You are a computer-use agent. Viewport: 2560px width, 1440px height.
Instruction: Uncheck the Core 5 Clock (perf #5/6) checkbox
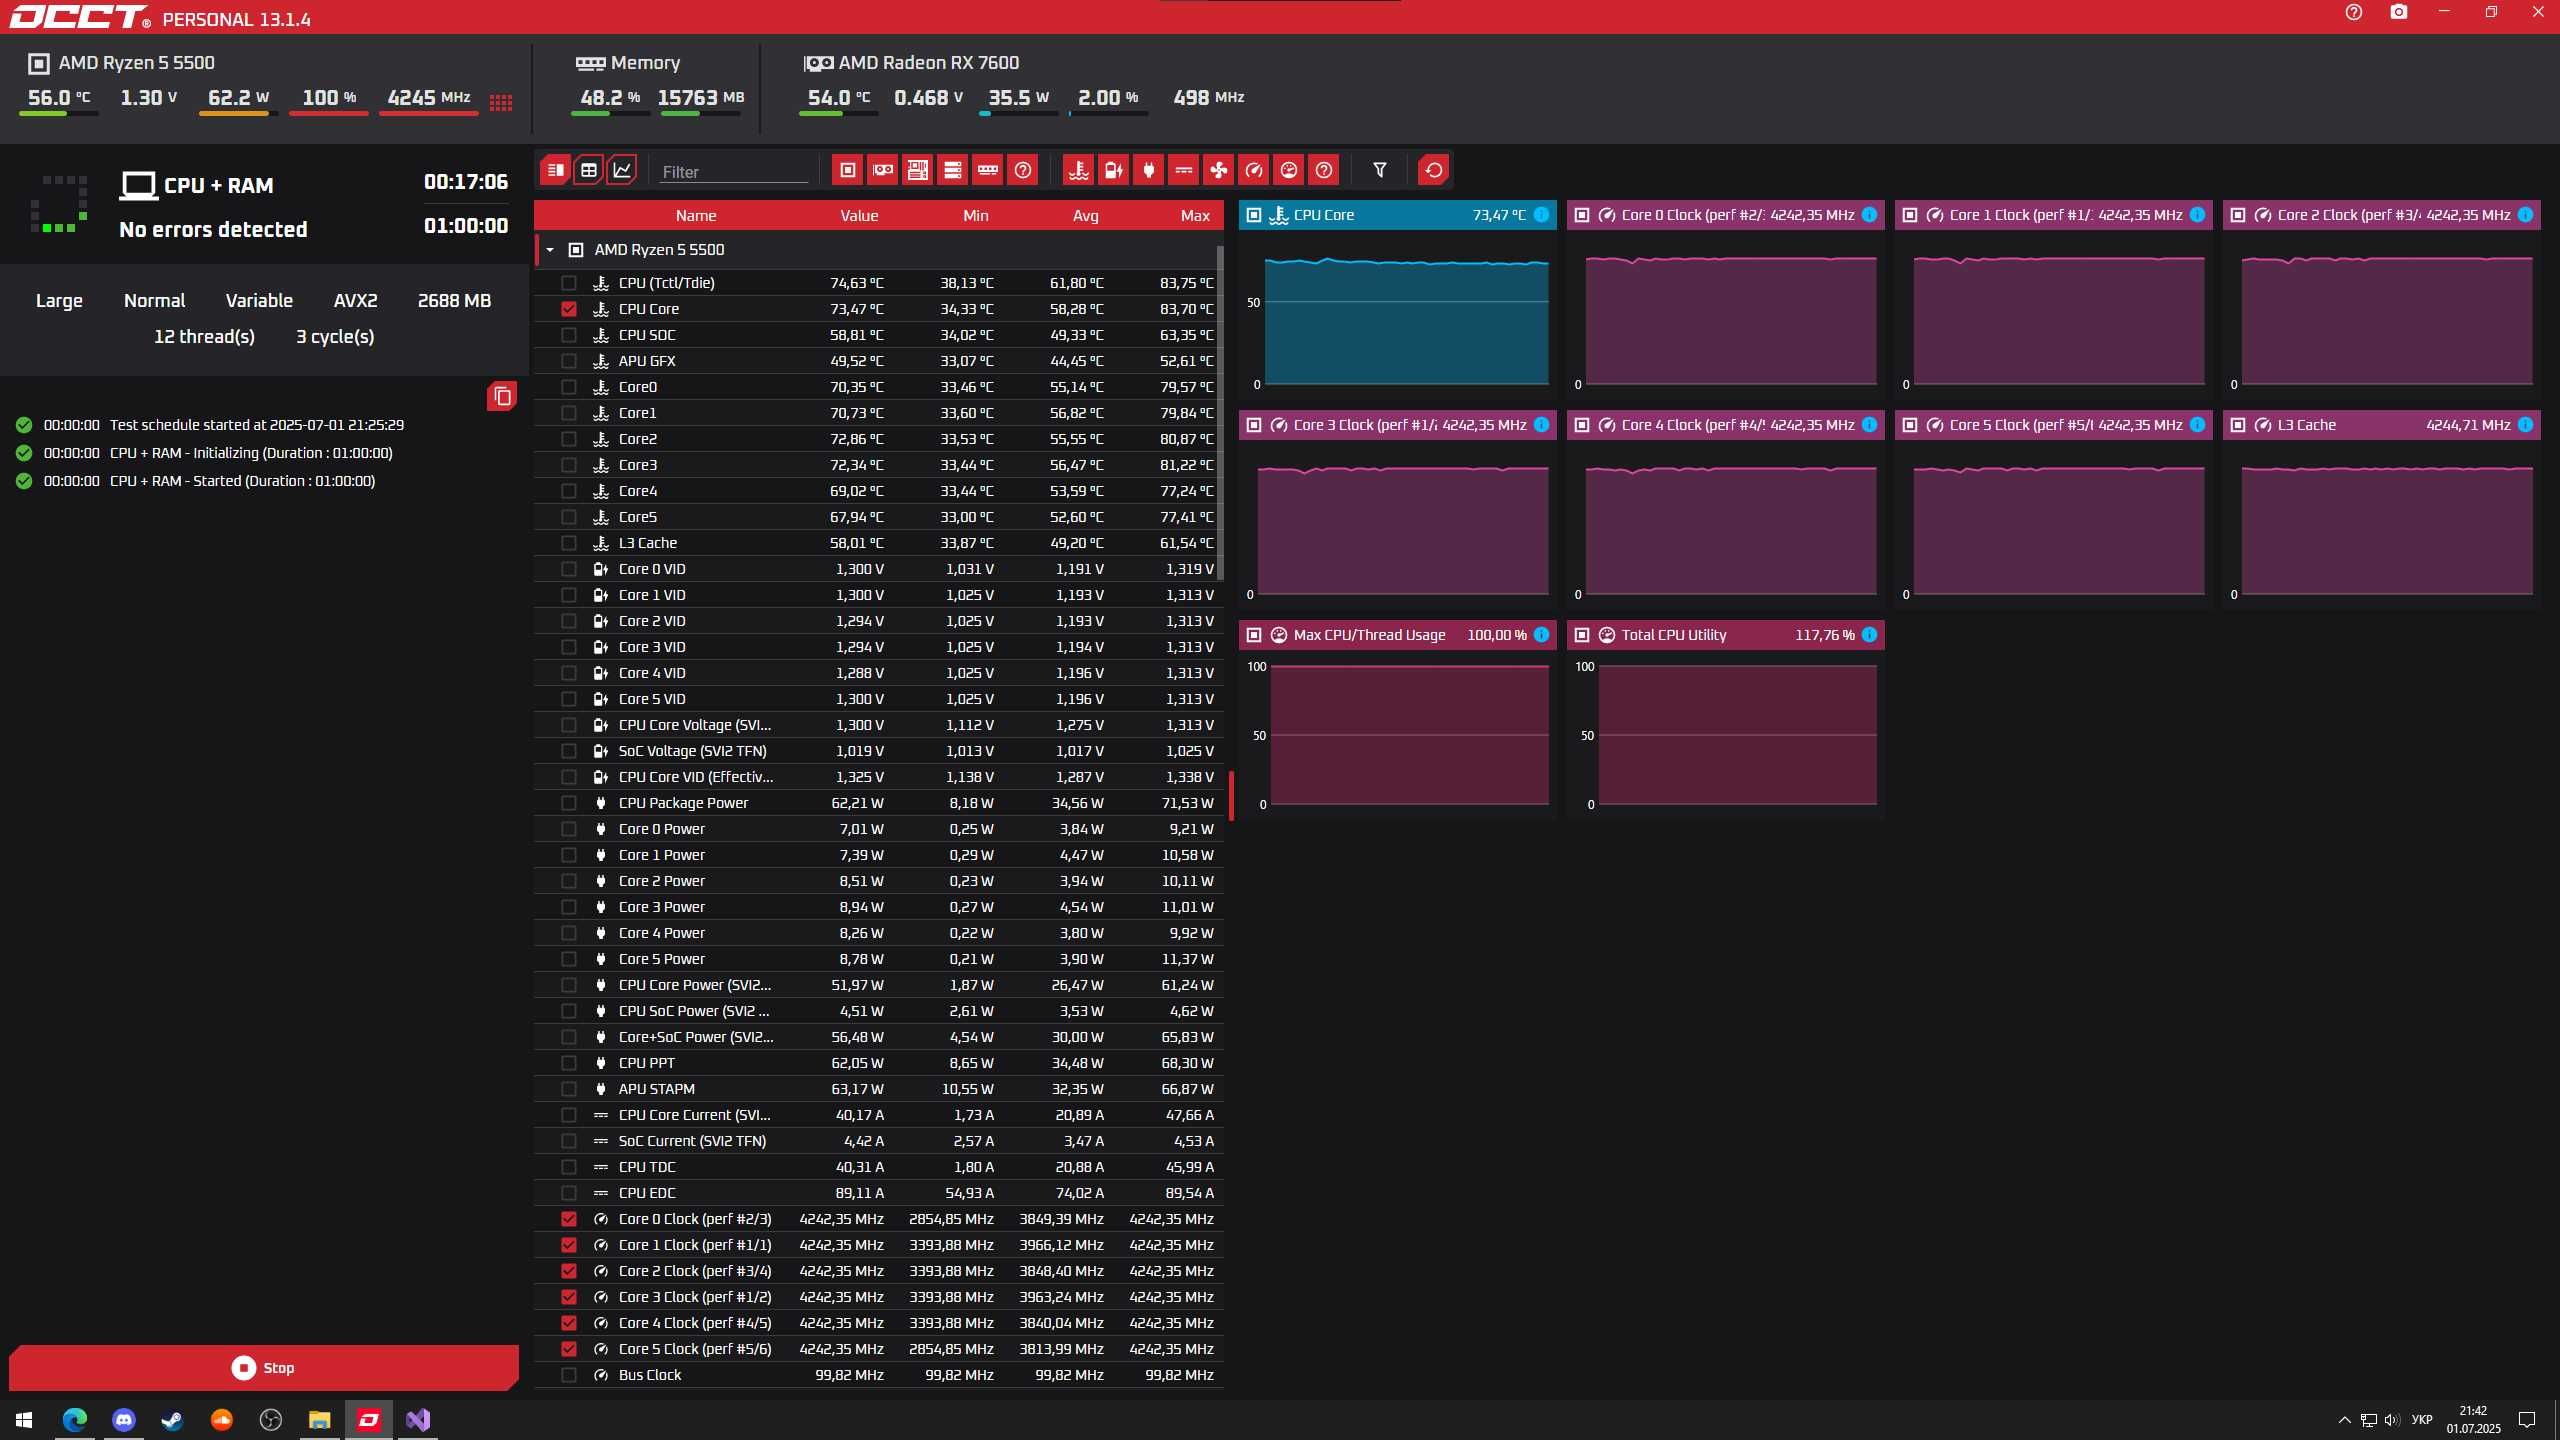click(x=569, y=1349)
